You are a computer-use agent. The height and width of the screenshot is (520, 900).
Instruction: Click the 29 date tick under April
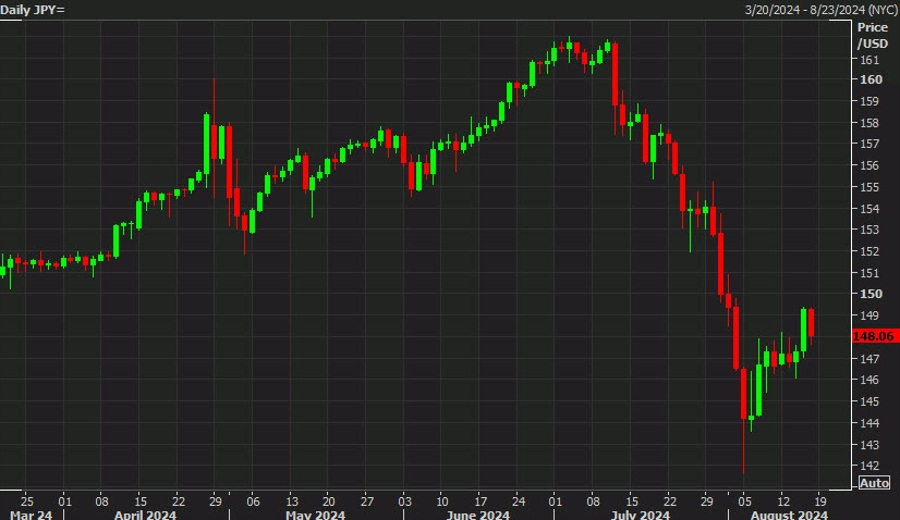click(x=215, y=502)
